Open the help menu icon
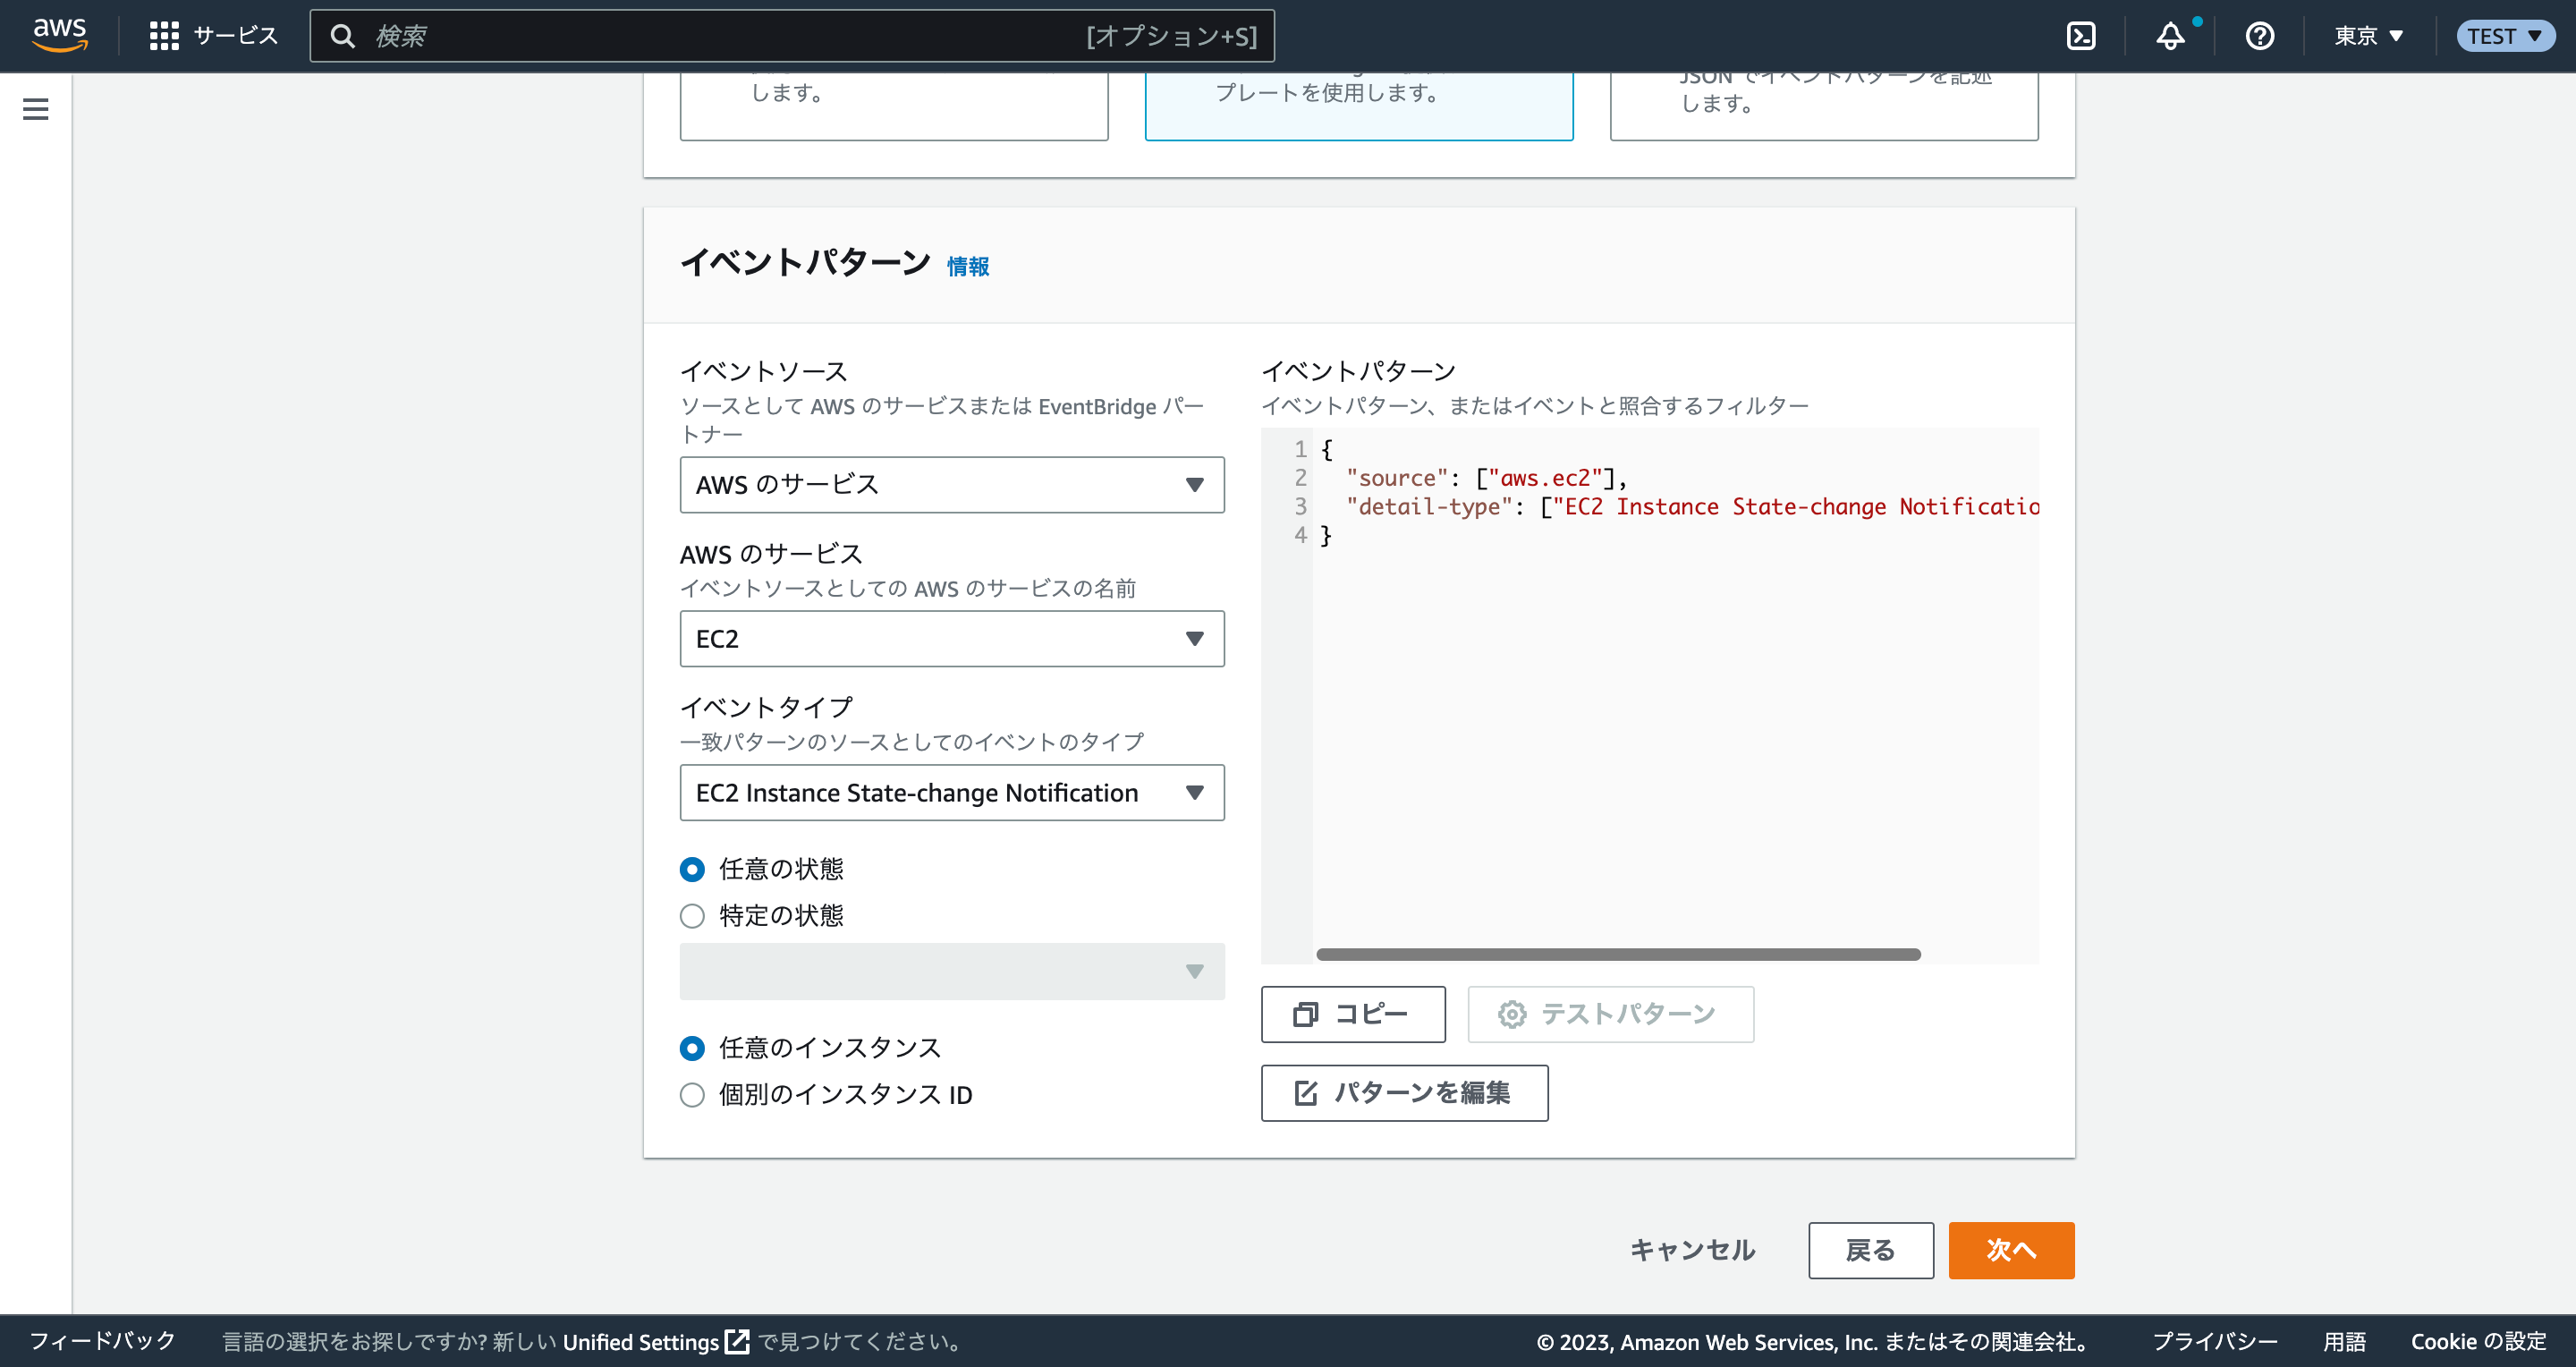This screenshot has height=1367, width=2576. (x=2259, y=35)
